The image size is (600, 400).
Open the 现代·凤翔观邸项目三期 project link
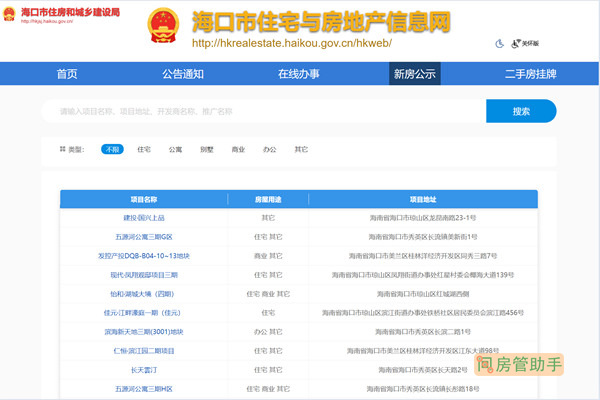[144, 275]
